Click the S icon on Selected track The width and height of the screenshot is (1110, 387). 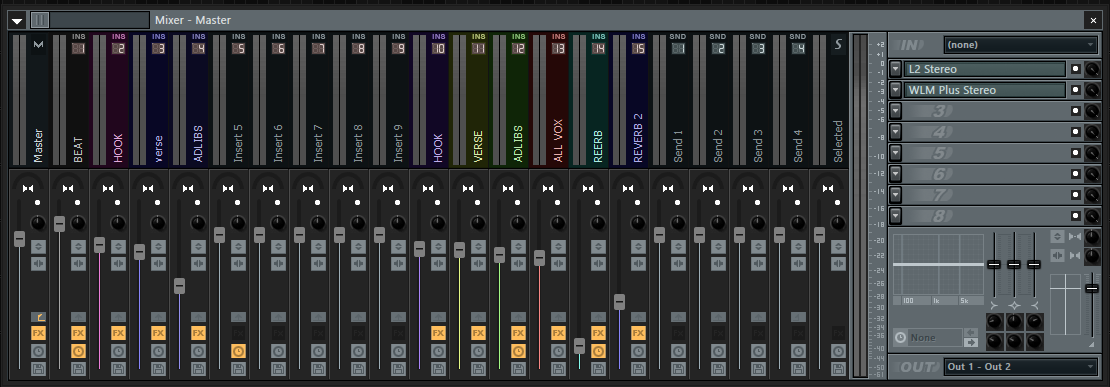point(838,45)
